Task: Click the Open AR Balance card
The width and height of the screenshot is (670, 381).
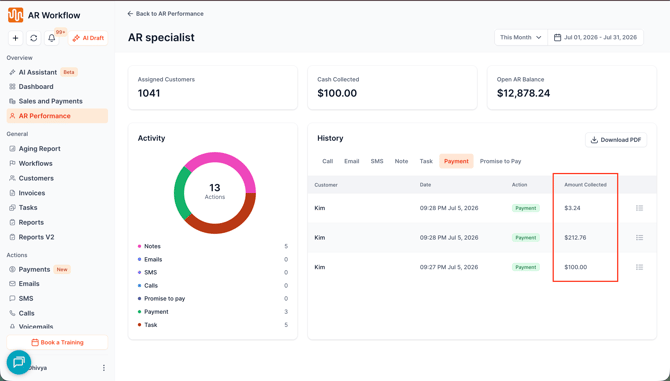Action: pyautogui.click(x=572, y=88)
